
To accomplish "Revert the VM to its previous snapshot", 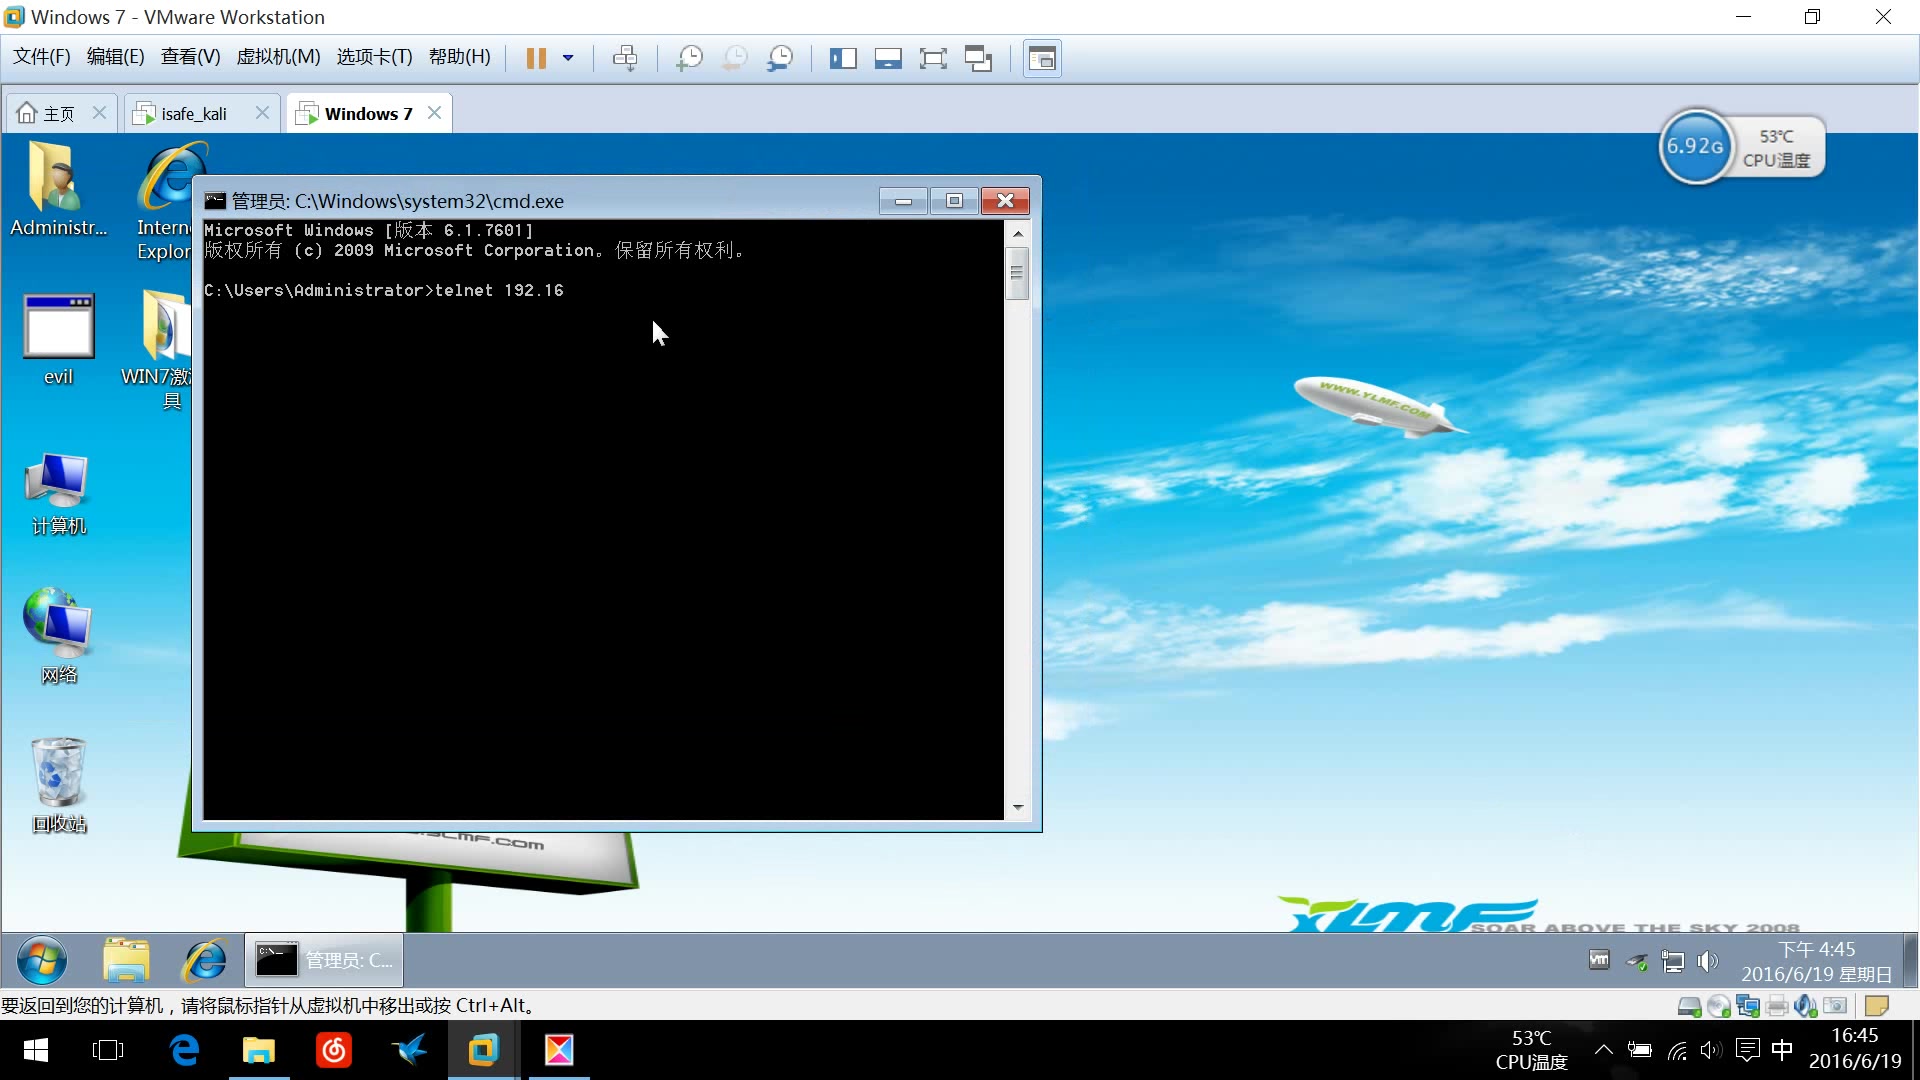I will (734, 58).
